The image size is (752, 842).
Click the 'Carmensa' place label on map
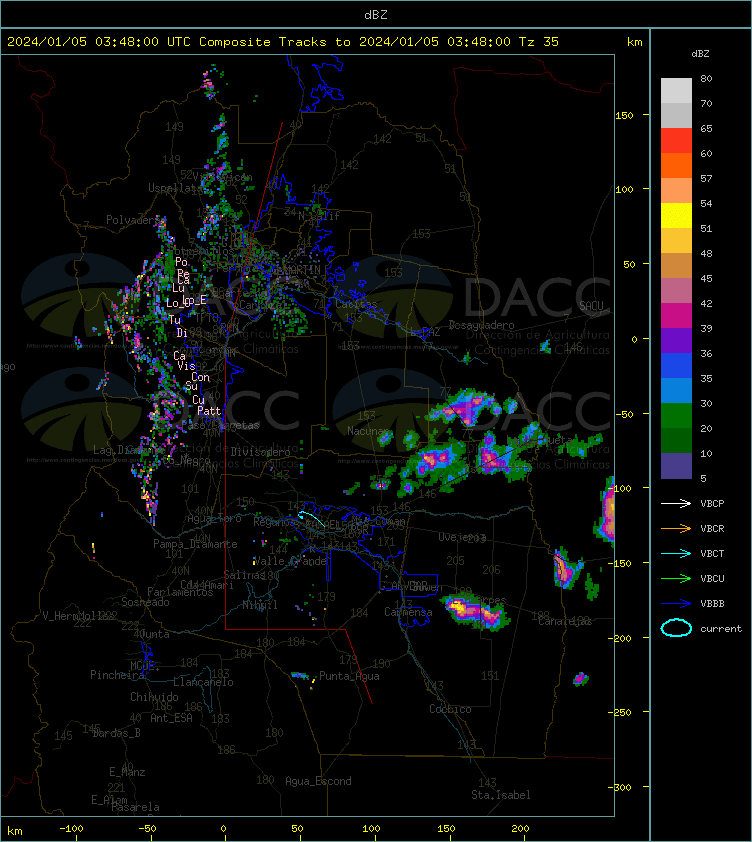[x=408, y=612]
